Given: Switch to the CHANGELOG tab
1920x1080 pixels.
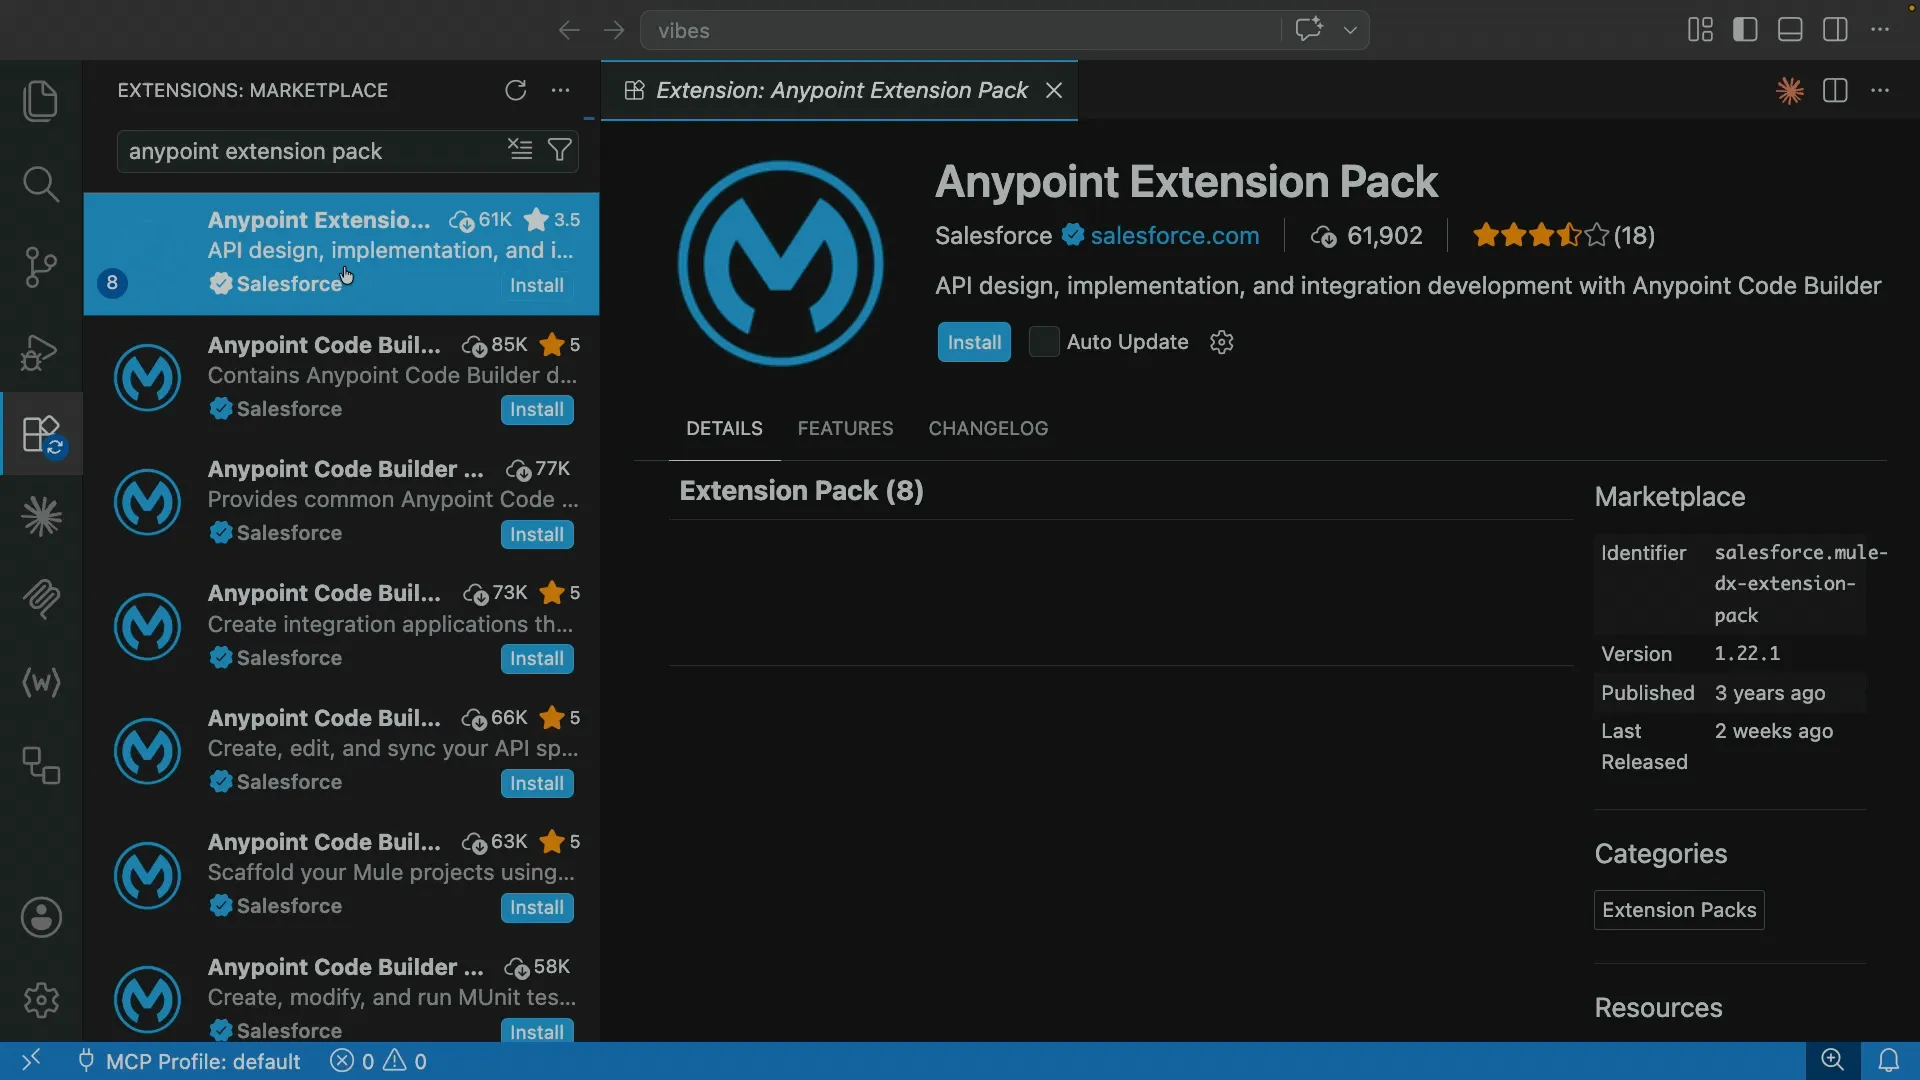Looking at the screenshot, I should tap(988, 428).
